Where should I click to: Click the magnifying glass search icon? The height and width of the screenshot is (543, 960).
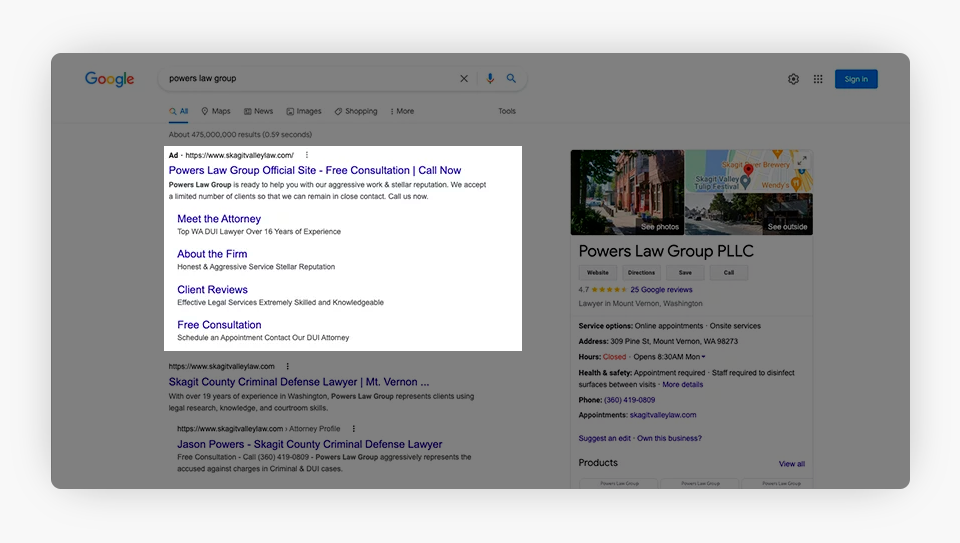pos(512,79)
